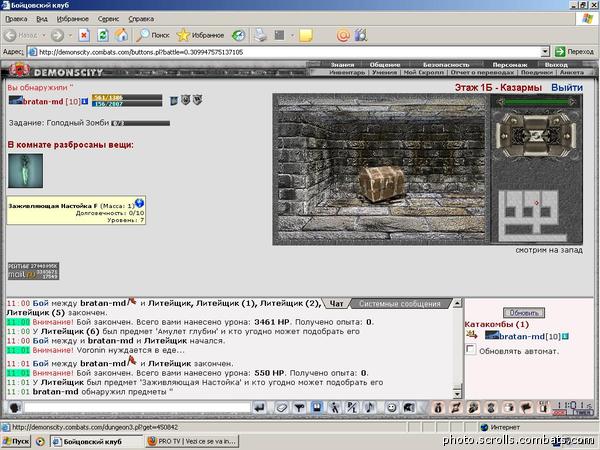Switch to the Чат tab
The height and width of the screenshot is (450, 600).
336,304
